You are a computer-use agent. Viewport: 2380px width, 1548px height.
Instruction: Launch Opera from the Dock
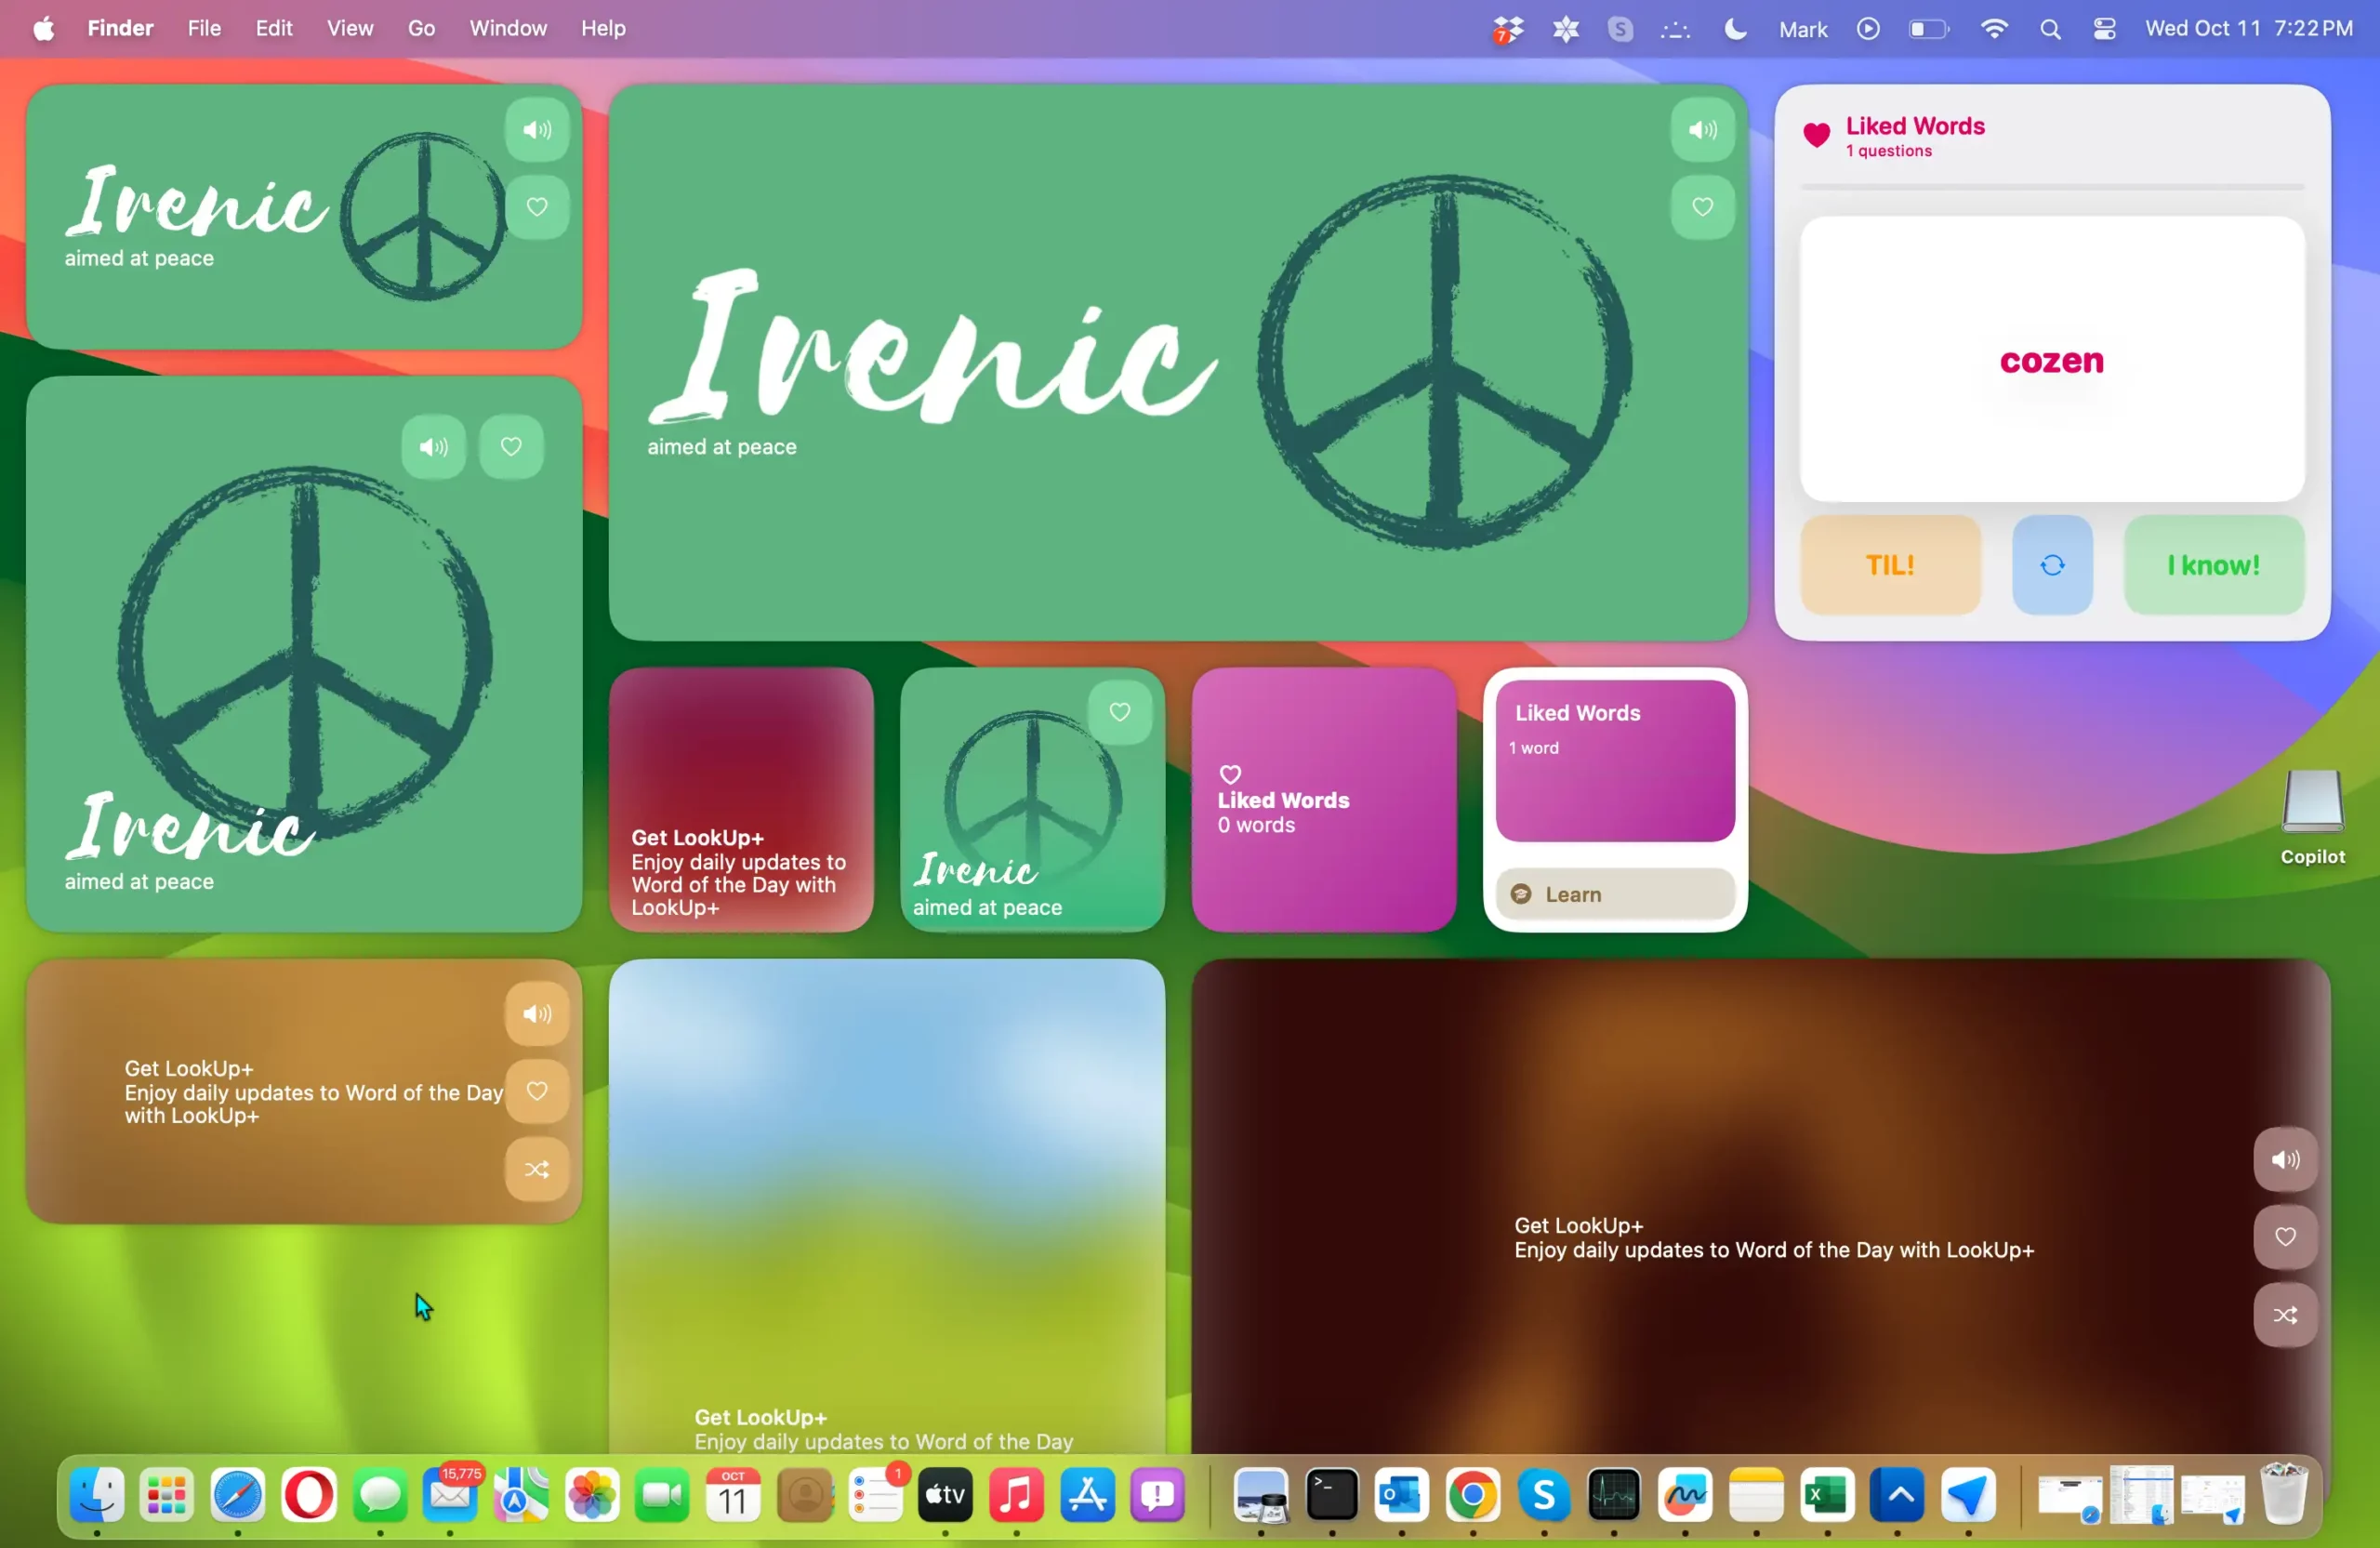pyautogui.click(x=309, y=1496)
